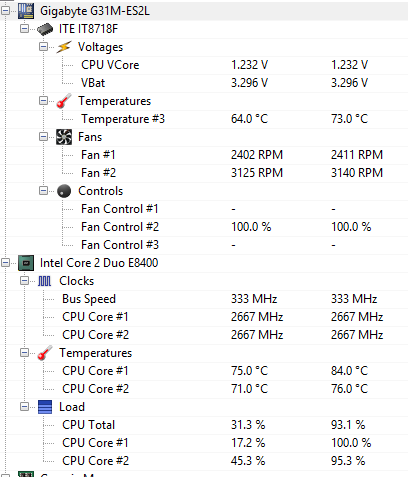Click the 3.296 V VBat current value
Image resolution: width=408 pixels, height=477 pixels.
pyautogui.click(x=249, y=83)
